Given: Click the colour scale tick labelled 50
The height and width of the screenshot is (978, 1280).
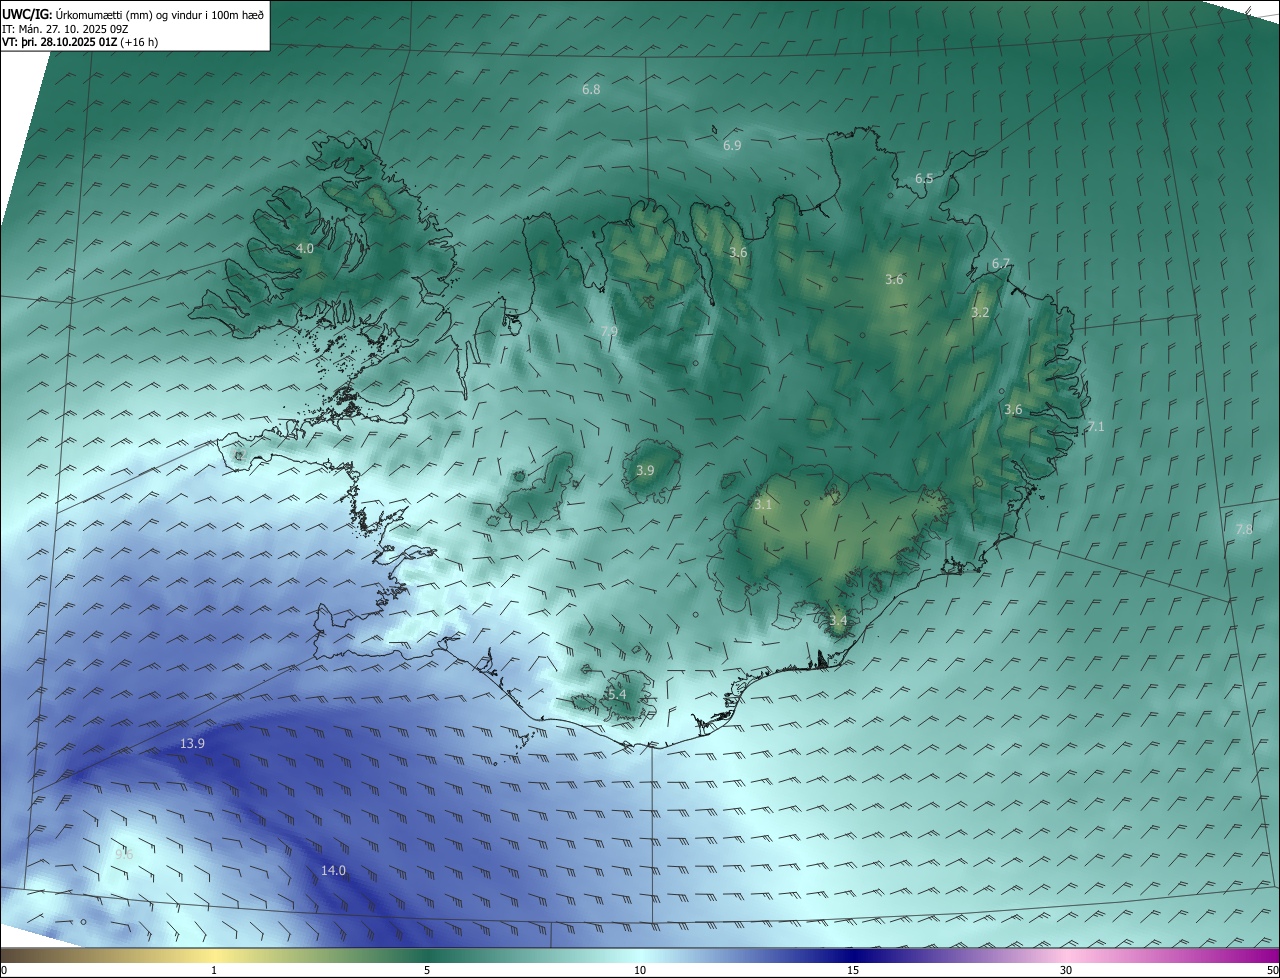Looking at the screenshot, I should [1273, 970].
